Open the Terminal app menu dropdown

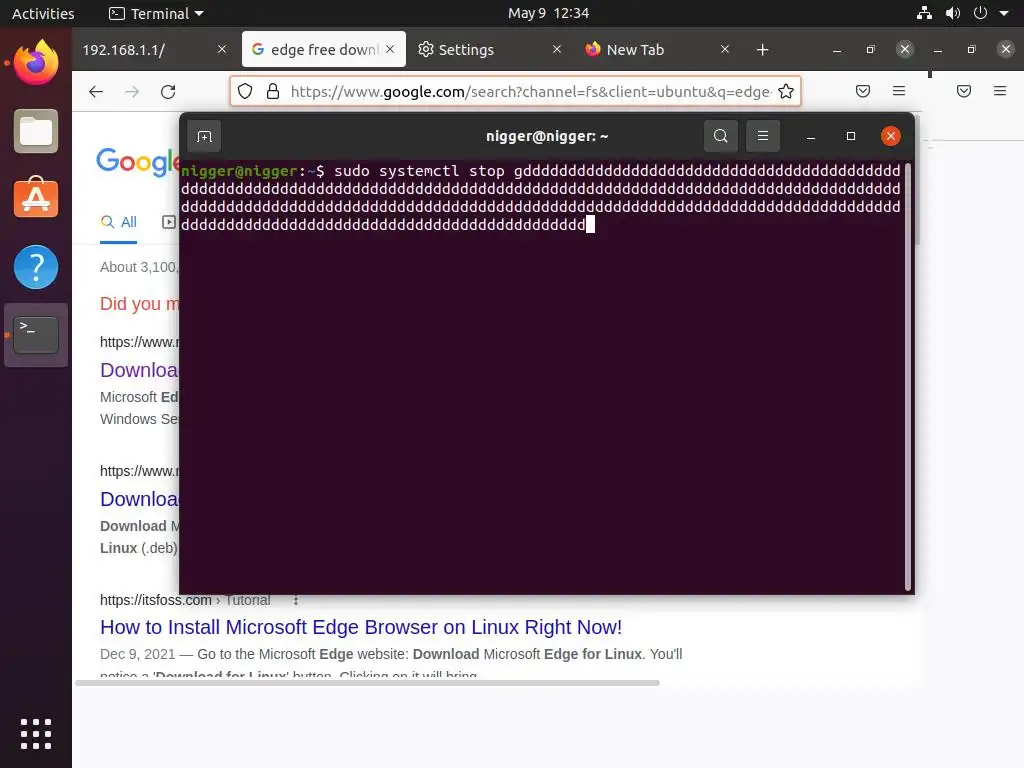click(x=156, y=13)
